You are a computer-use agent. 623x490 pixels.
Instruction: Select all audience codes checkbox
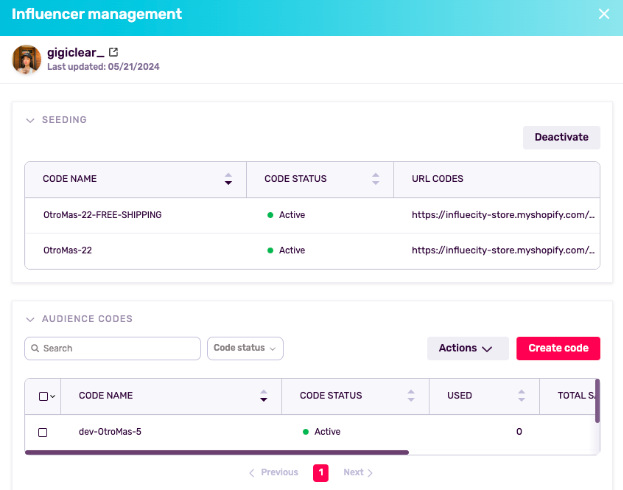tap(43, 397)
